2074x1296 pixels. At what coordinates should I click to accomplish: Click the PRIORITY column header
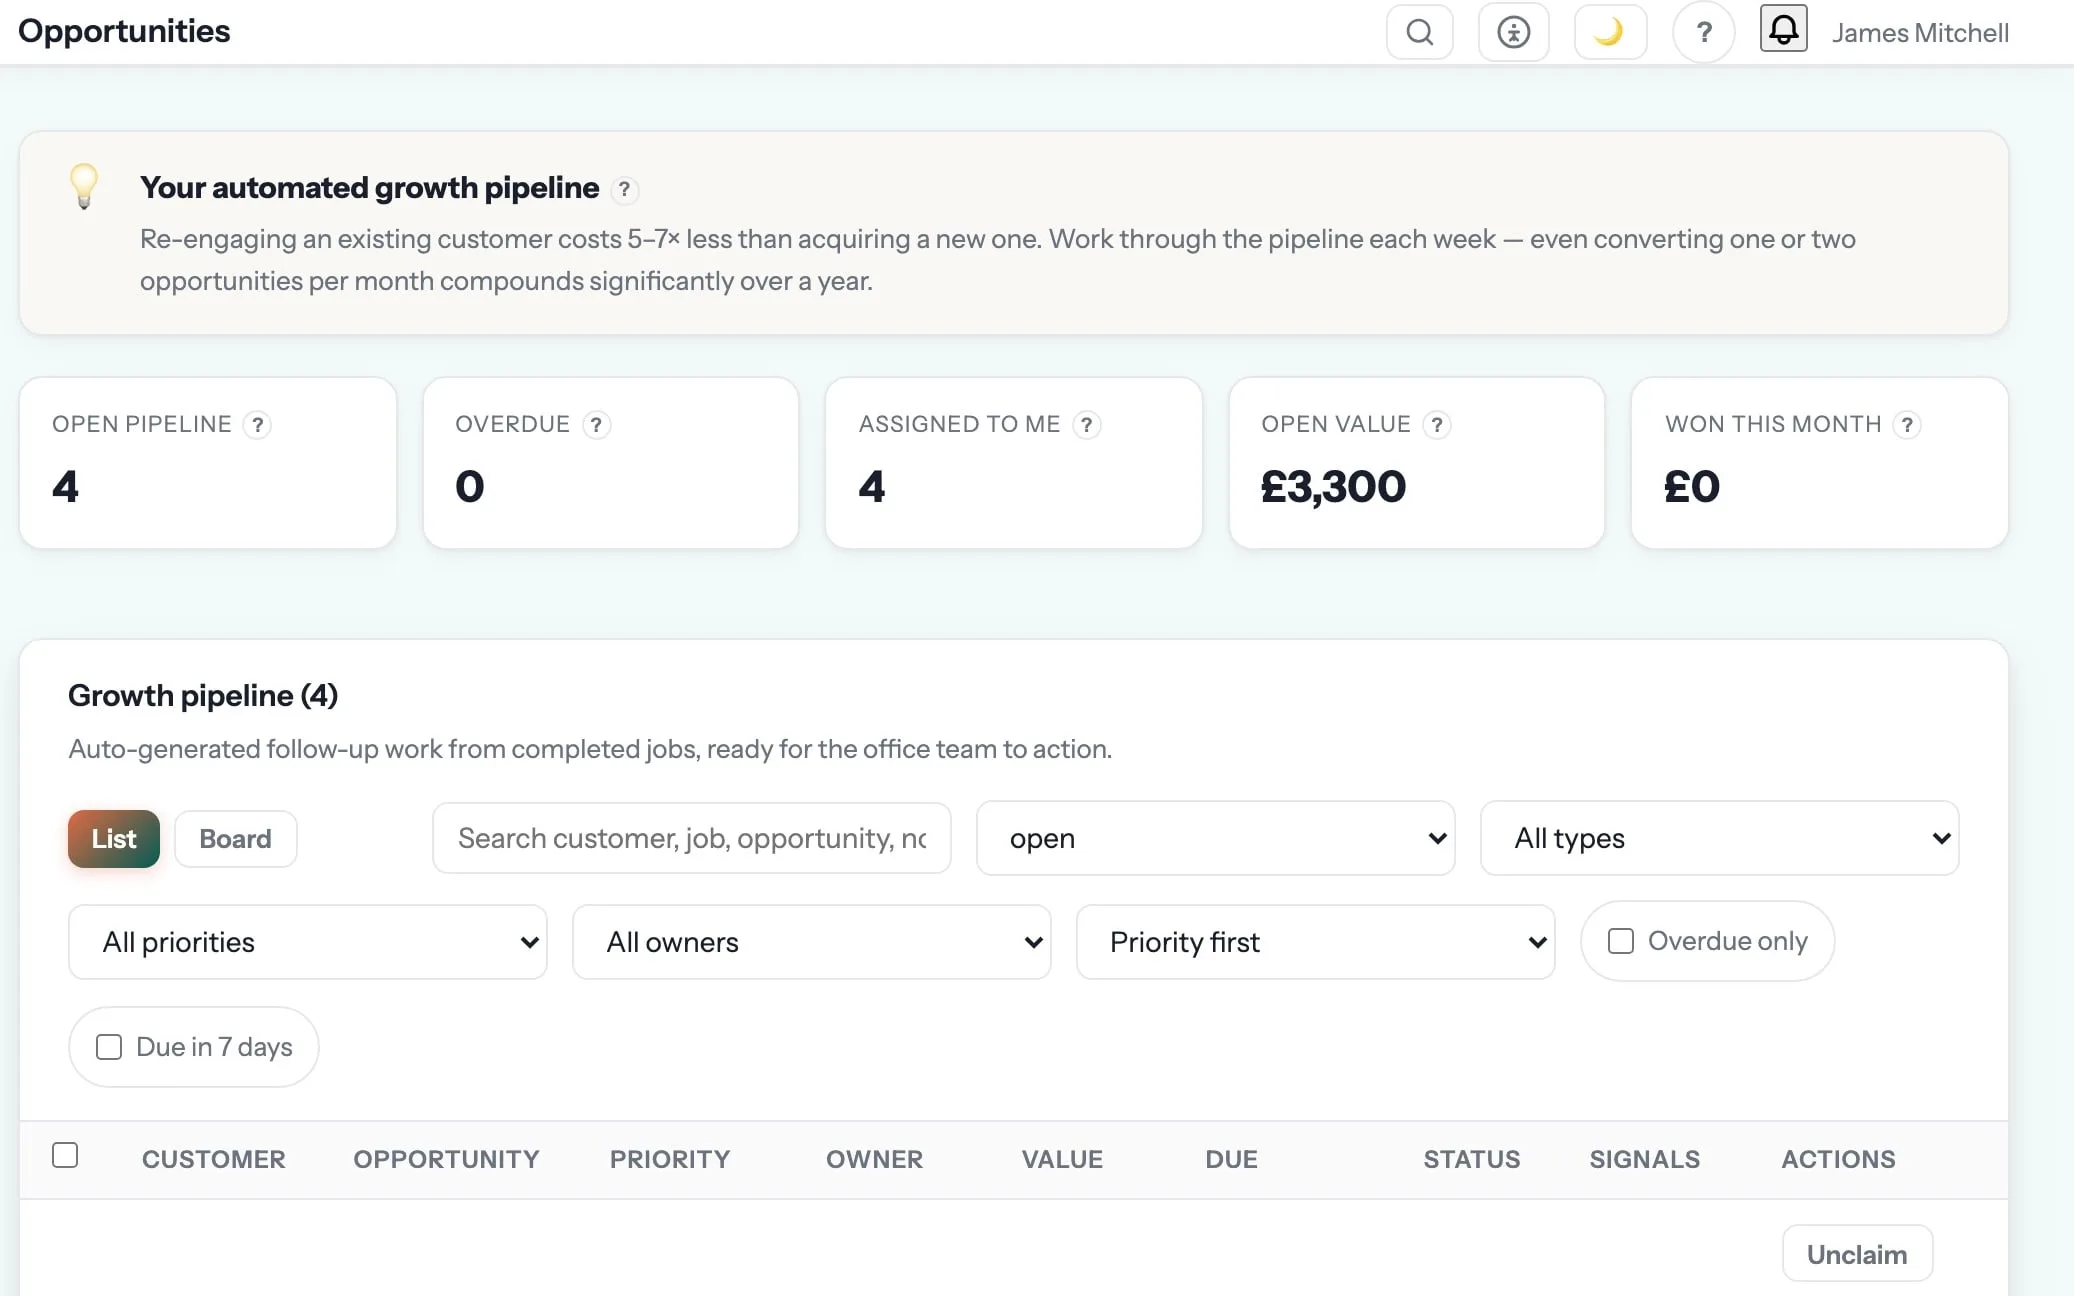coord(670,1159)
